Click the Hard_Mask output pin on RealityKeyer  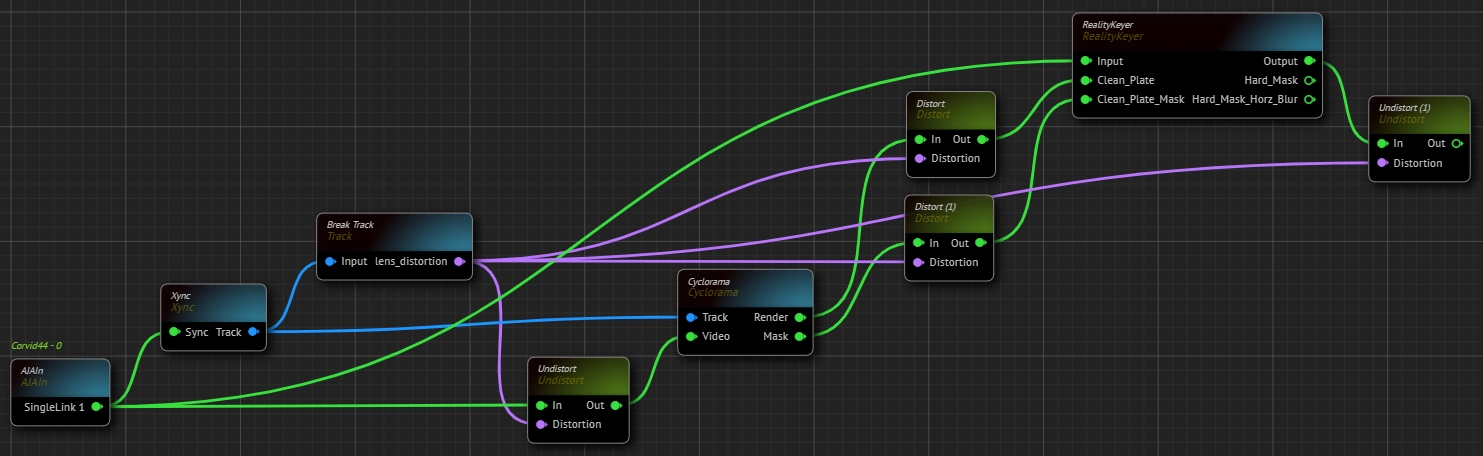click(x=1309, y=81)
